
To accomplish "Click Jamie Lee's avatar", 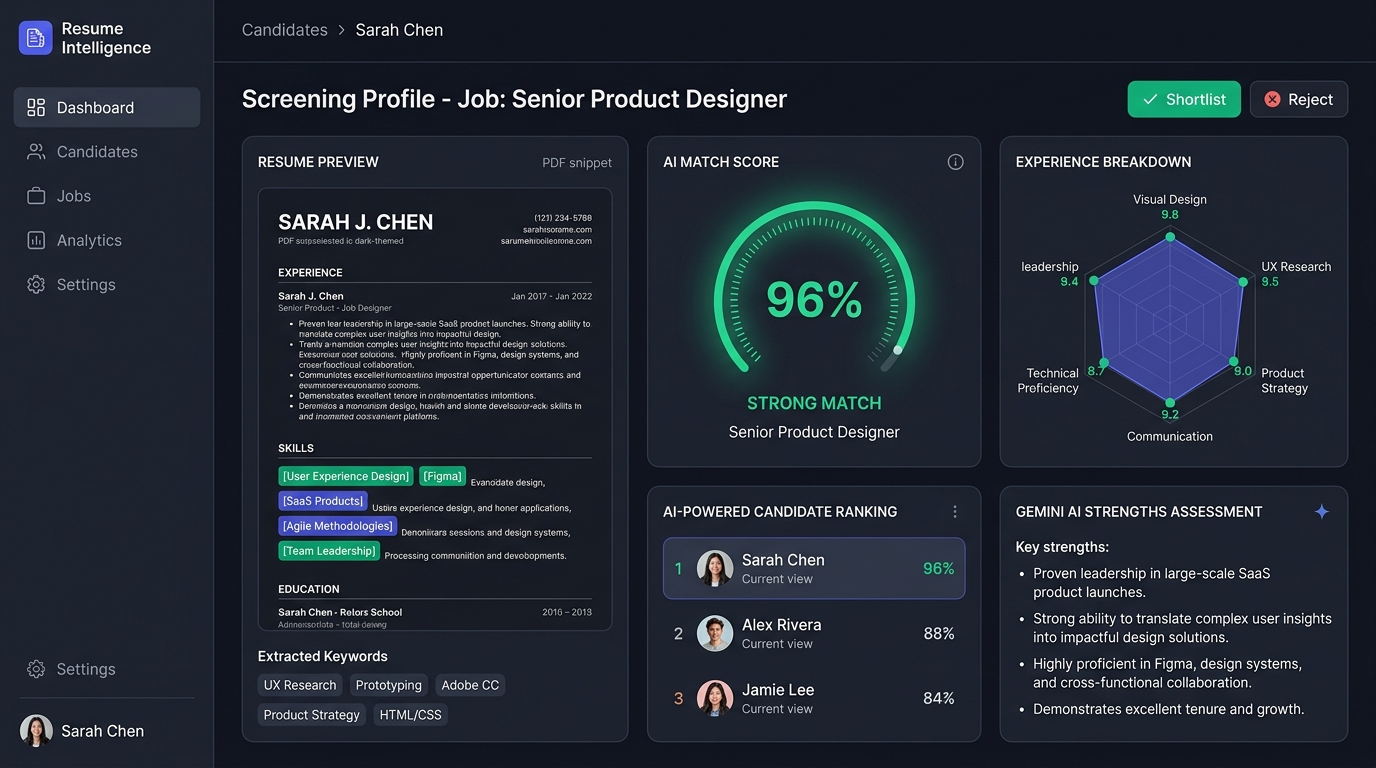I will [x=715, y=698].
